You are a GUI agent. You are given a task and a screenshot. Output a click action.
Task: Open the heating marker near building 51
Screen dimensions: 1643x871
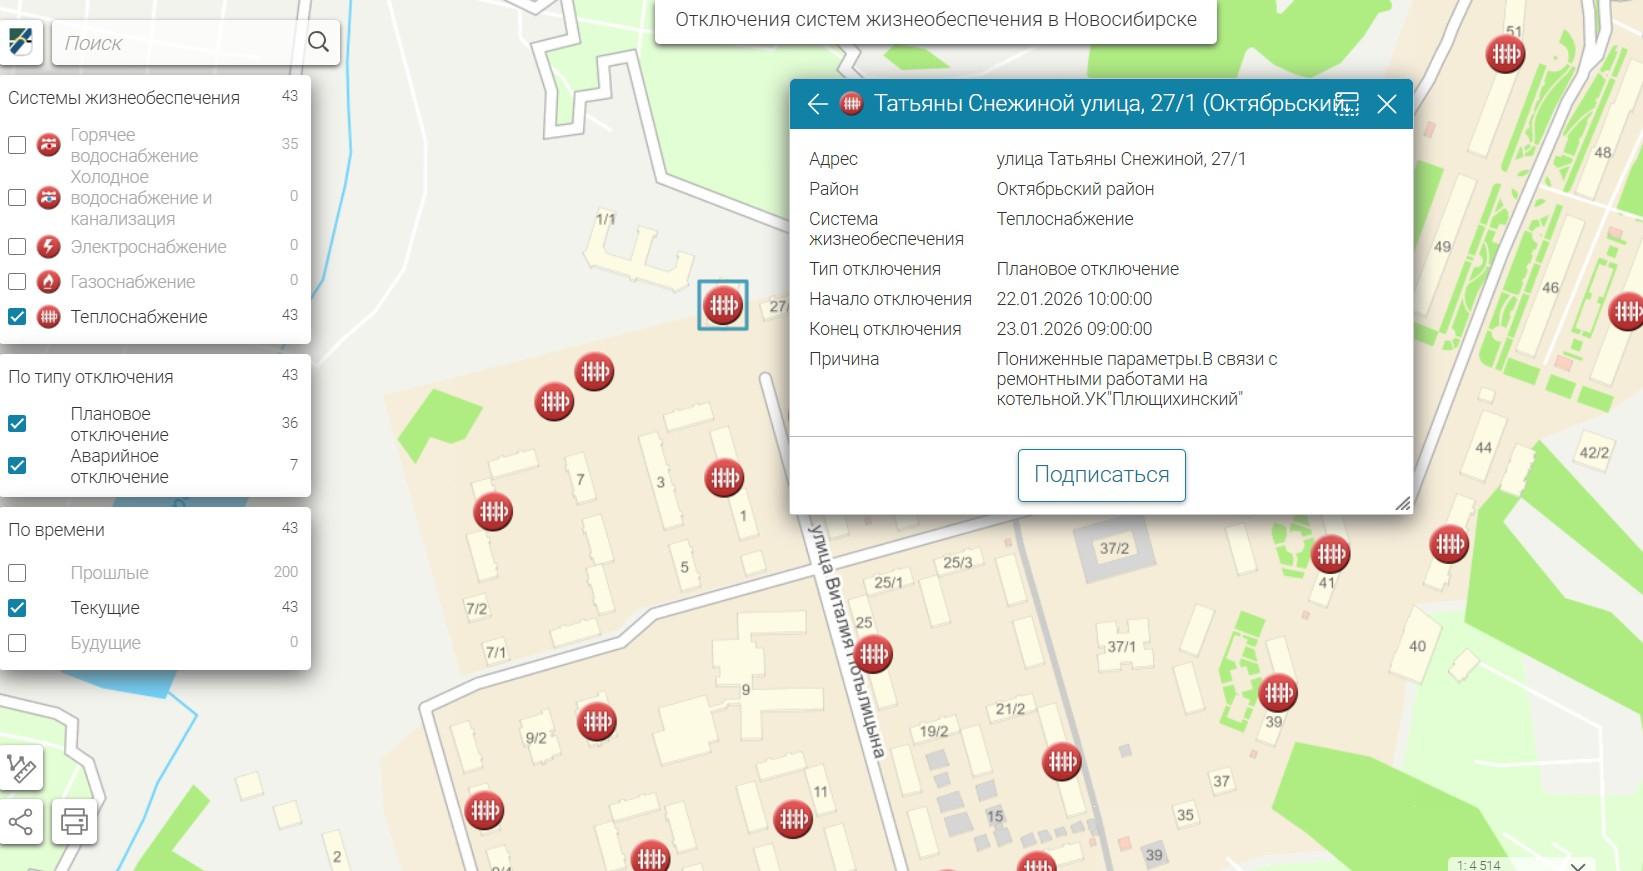(1505, 54)
